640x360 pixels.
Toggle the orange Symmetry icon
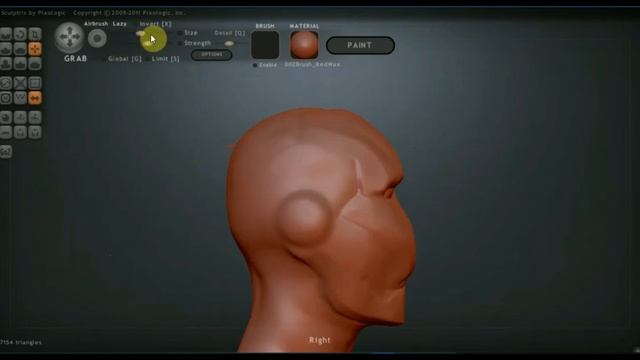pos(35,98)
